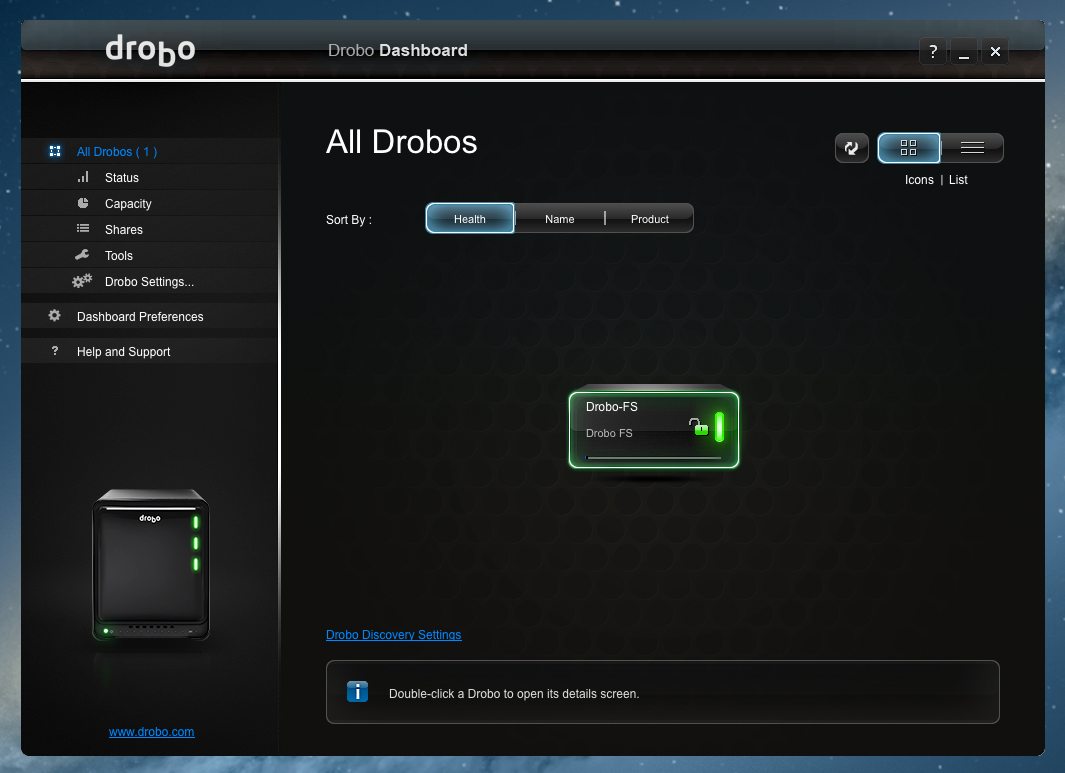Refresh the Drobo list
This screenshot has height=773, width=1065.
852,148
